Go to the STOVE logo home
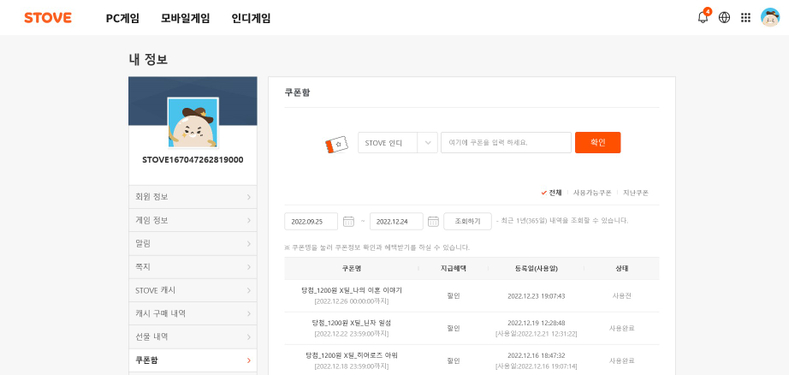Viewport: 789px width, 375px height. click(x=48, y=18)
